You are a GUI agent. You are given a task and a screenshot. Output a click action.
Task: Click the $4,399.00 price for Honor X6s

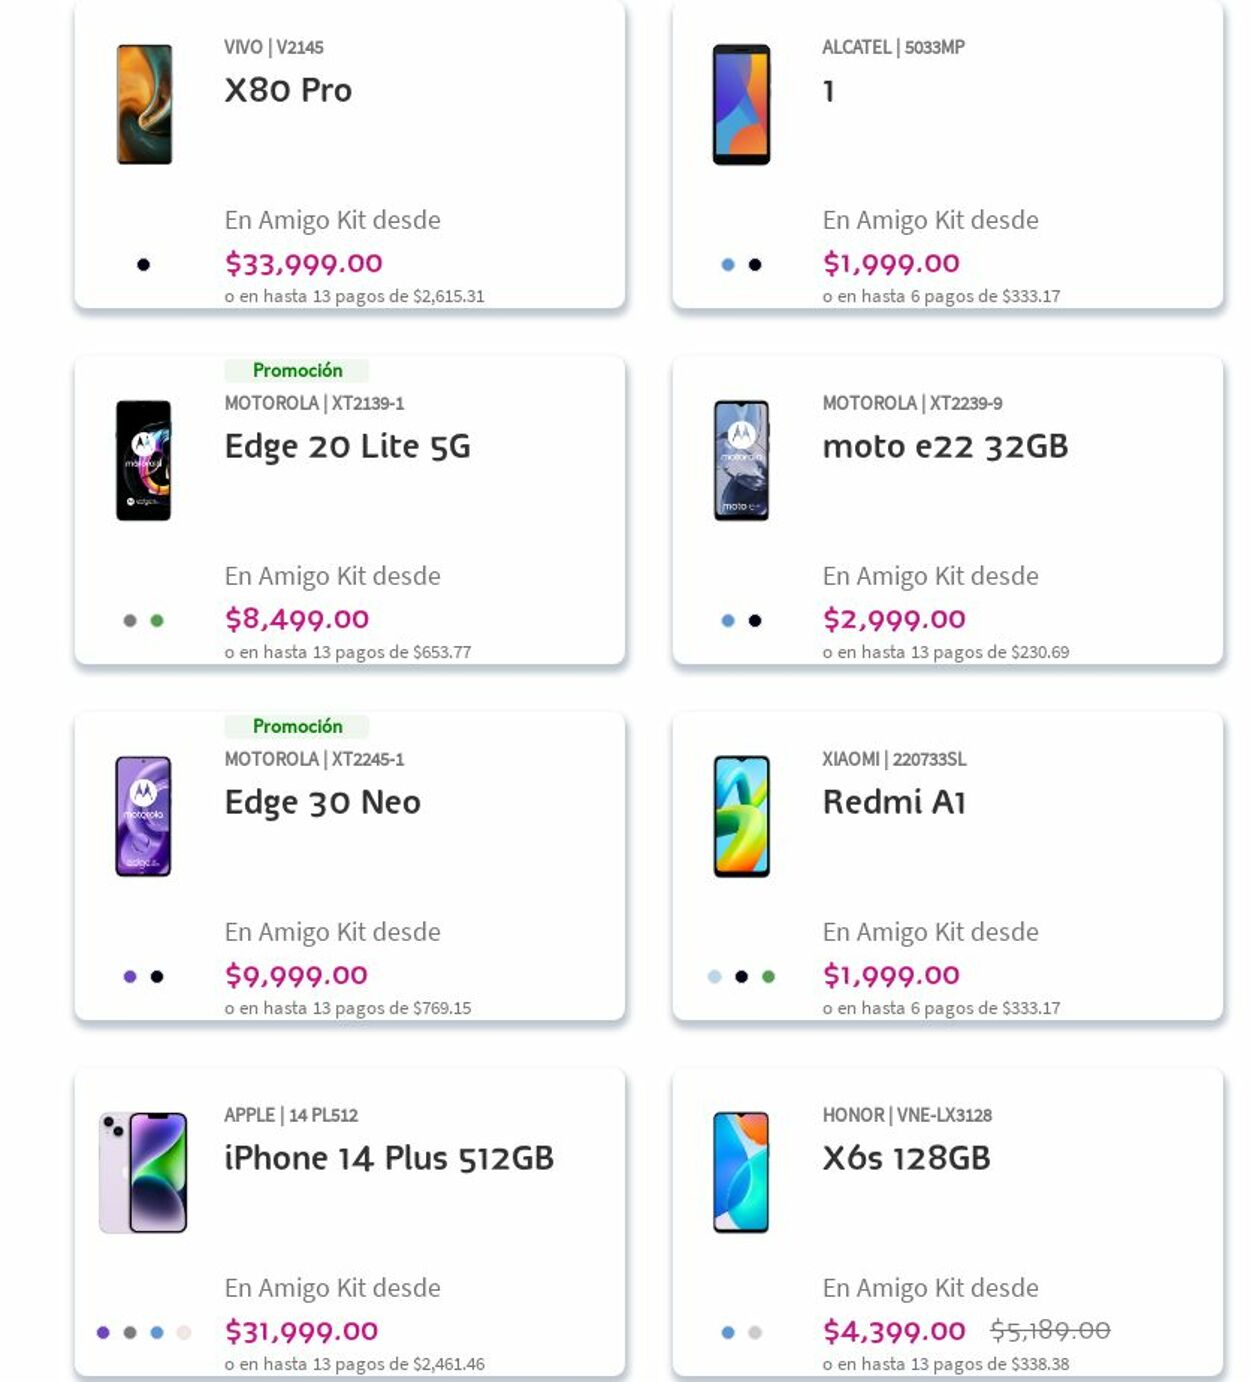click(x=894, y=1331)
